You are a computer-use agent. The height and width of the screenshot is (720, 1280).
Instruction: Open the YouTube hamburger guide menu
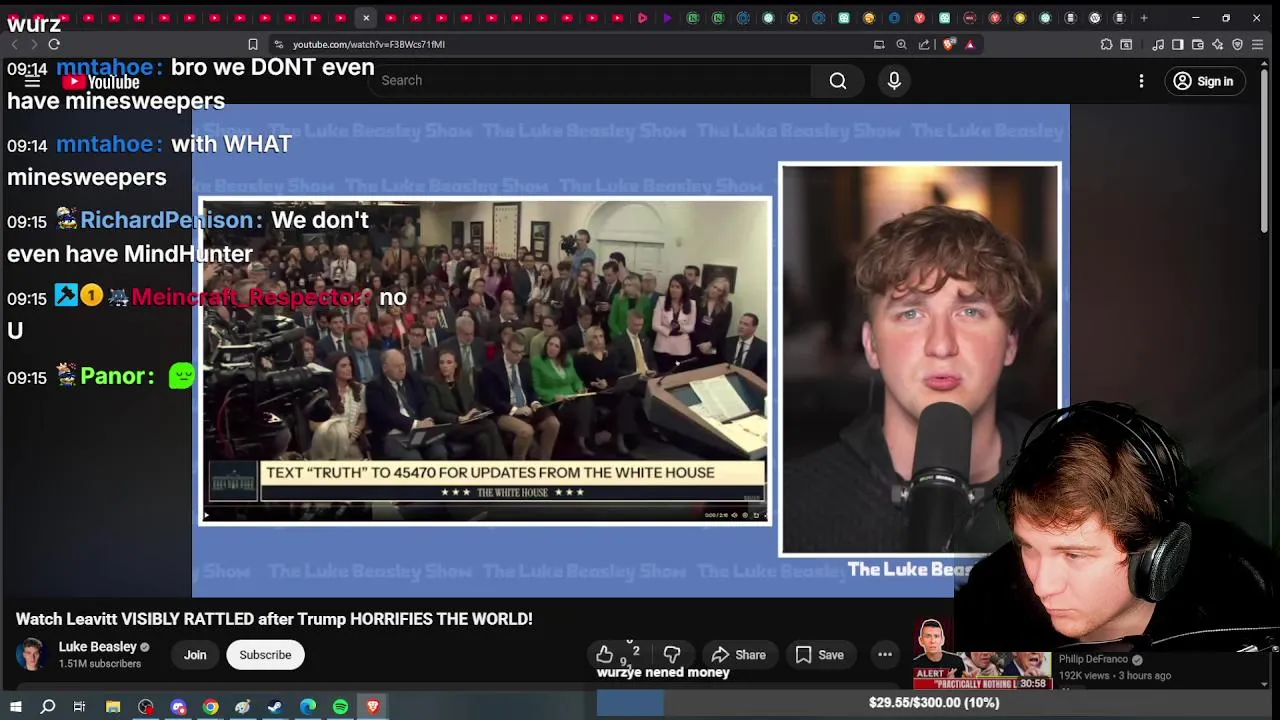(x=32, y=82)
